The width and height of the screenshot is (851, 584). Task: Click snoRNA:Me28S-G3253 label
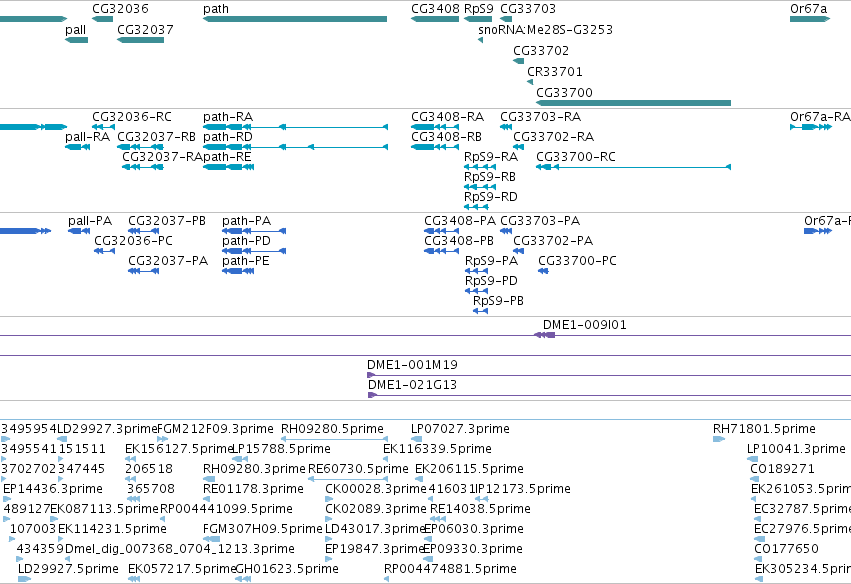545,30
